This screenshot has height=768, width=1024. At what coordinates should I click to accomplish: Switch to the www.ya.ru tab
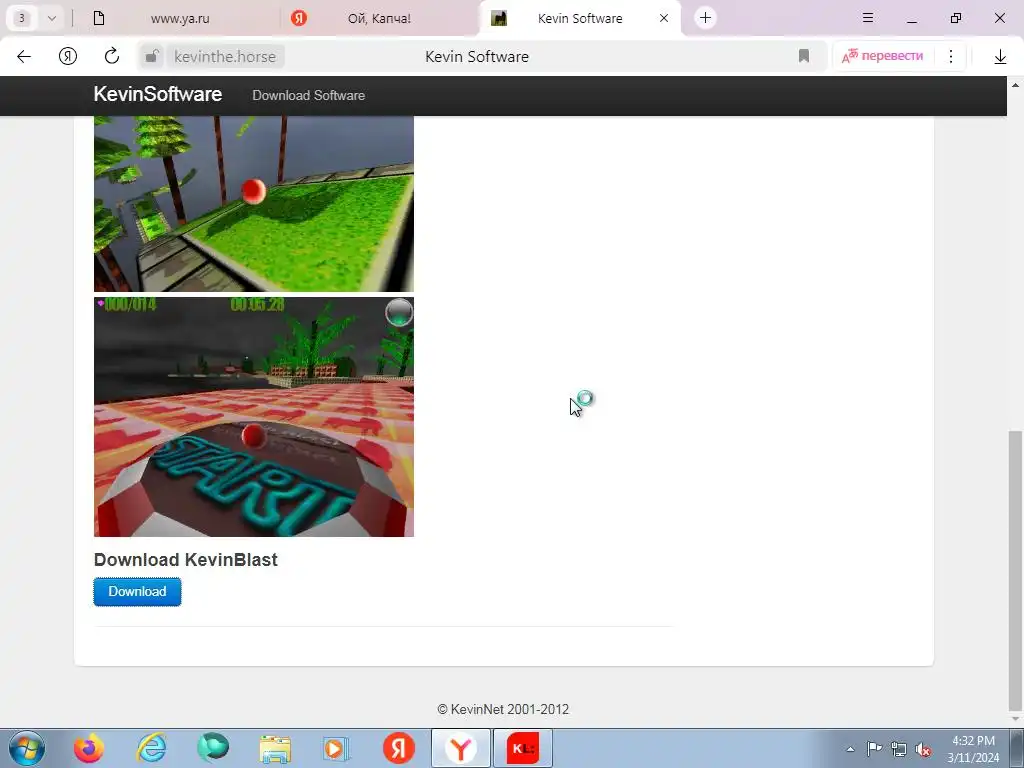point(180,18)
